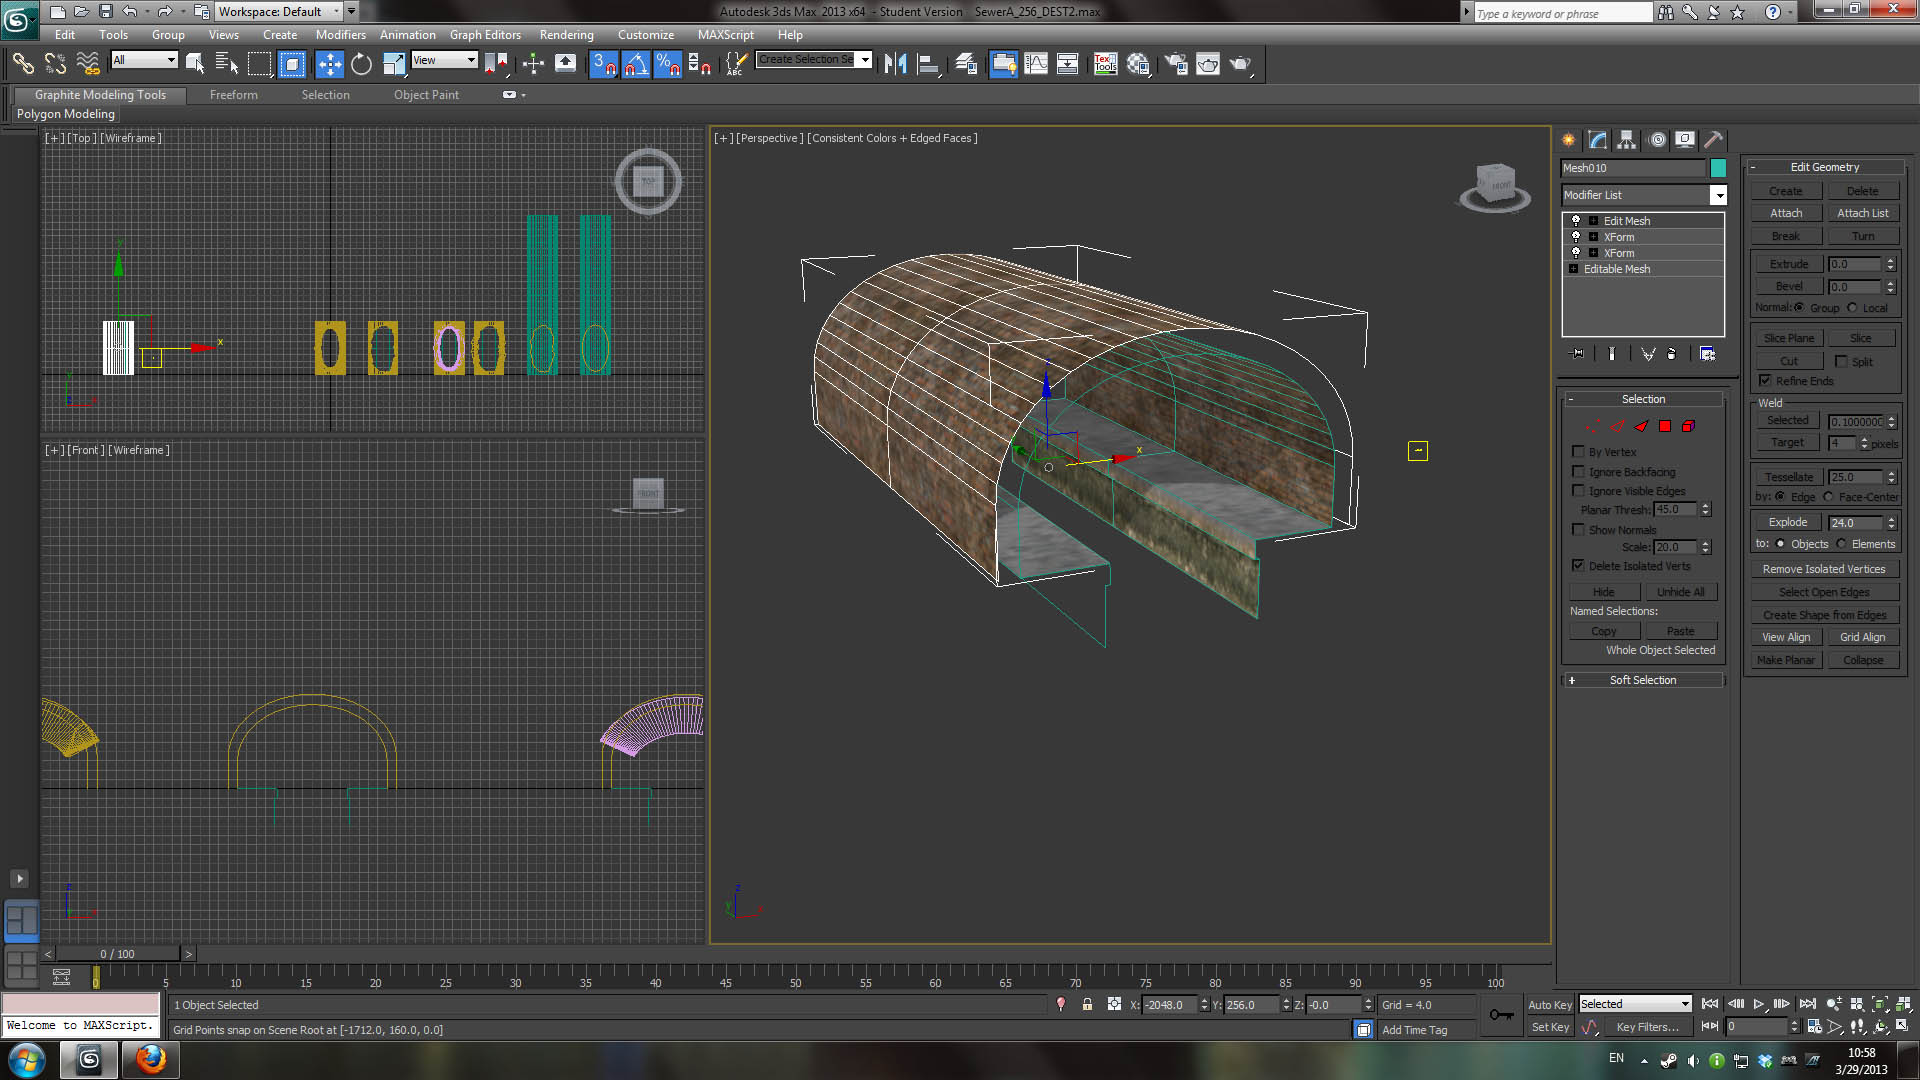Click the Attach List button
The image size is (1920, 1080).
(x=1862, y=213)
